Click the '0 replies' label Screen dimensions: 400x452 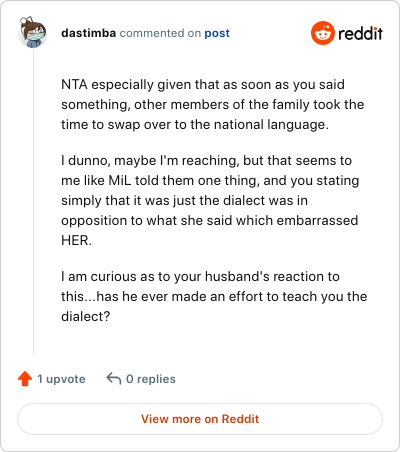(x=151, y=379)
